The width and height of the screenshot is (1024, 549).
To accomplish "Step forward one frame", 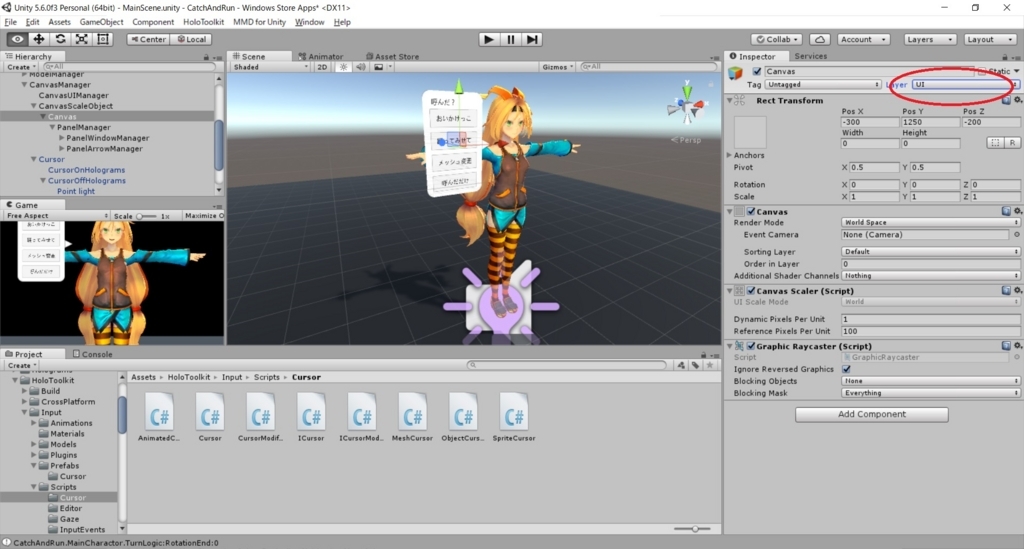I will pos(532,39).
